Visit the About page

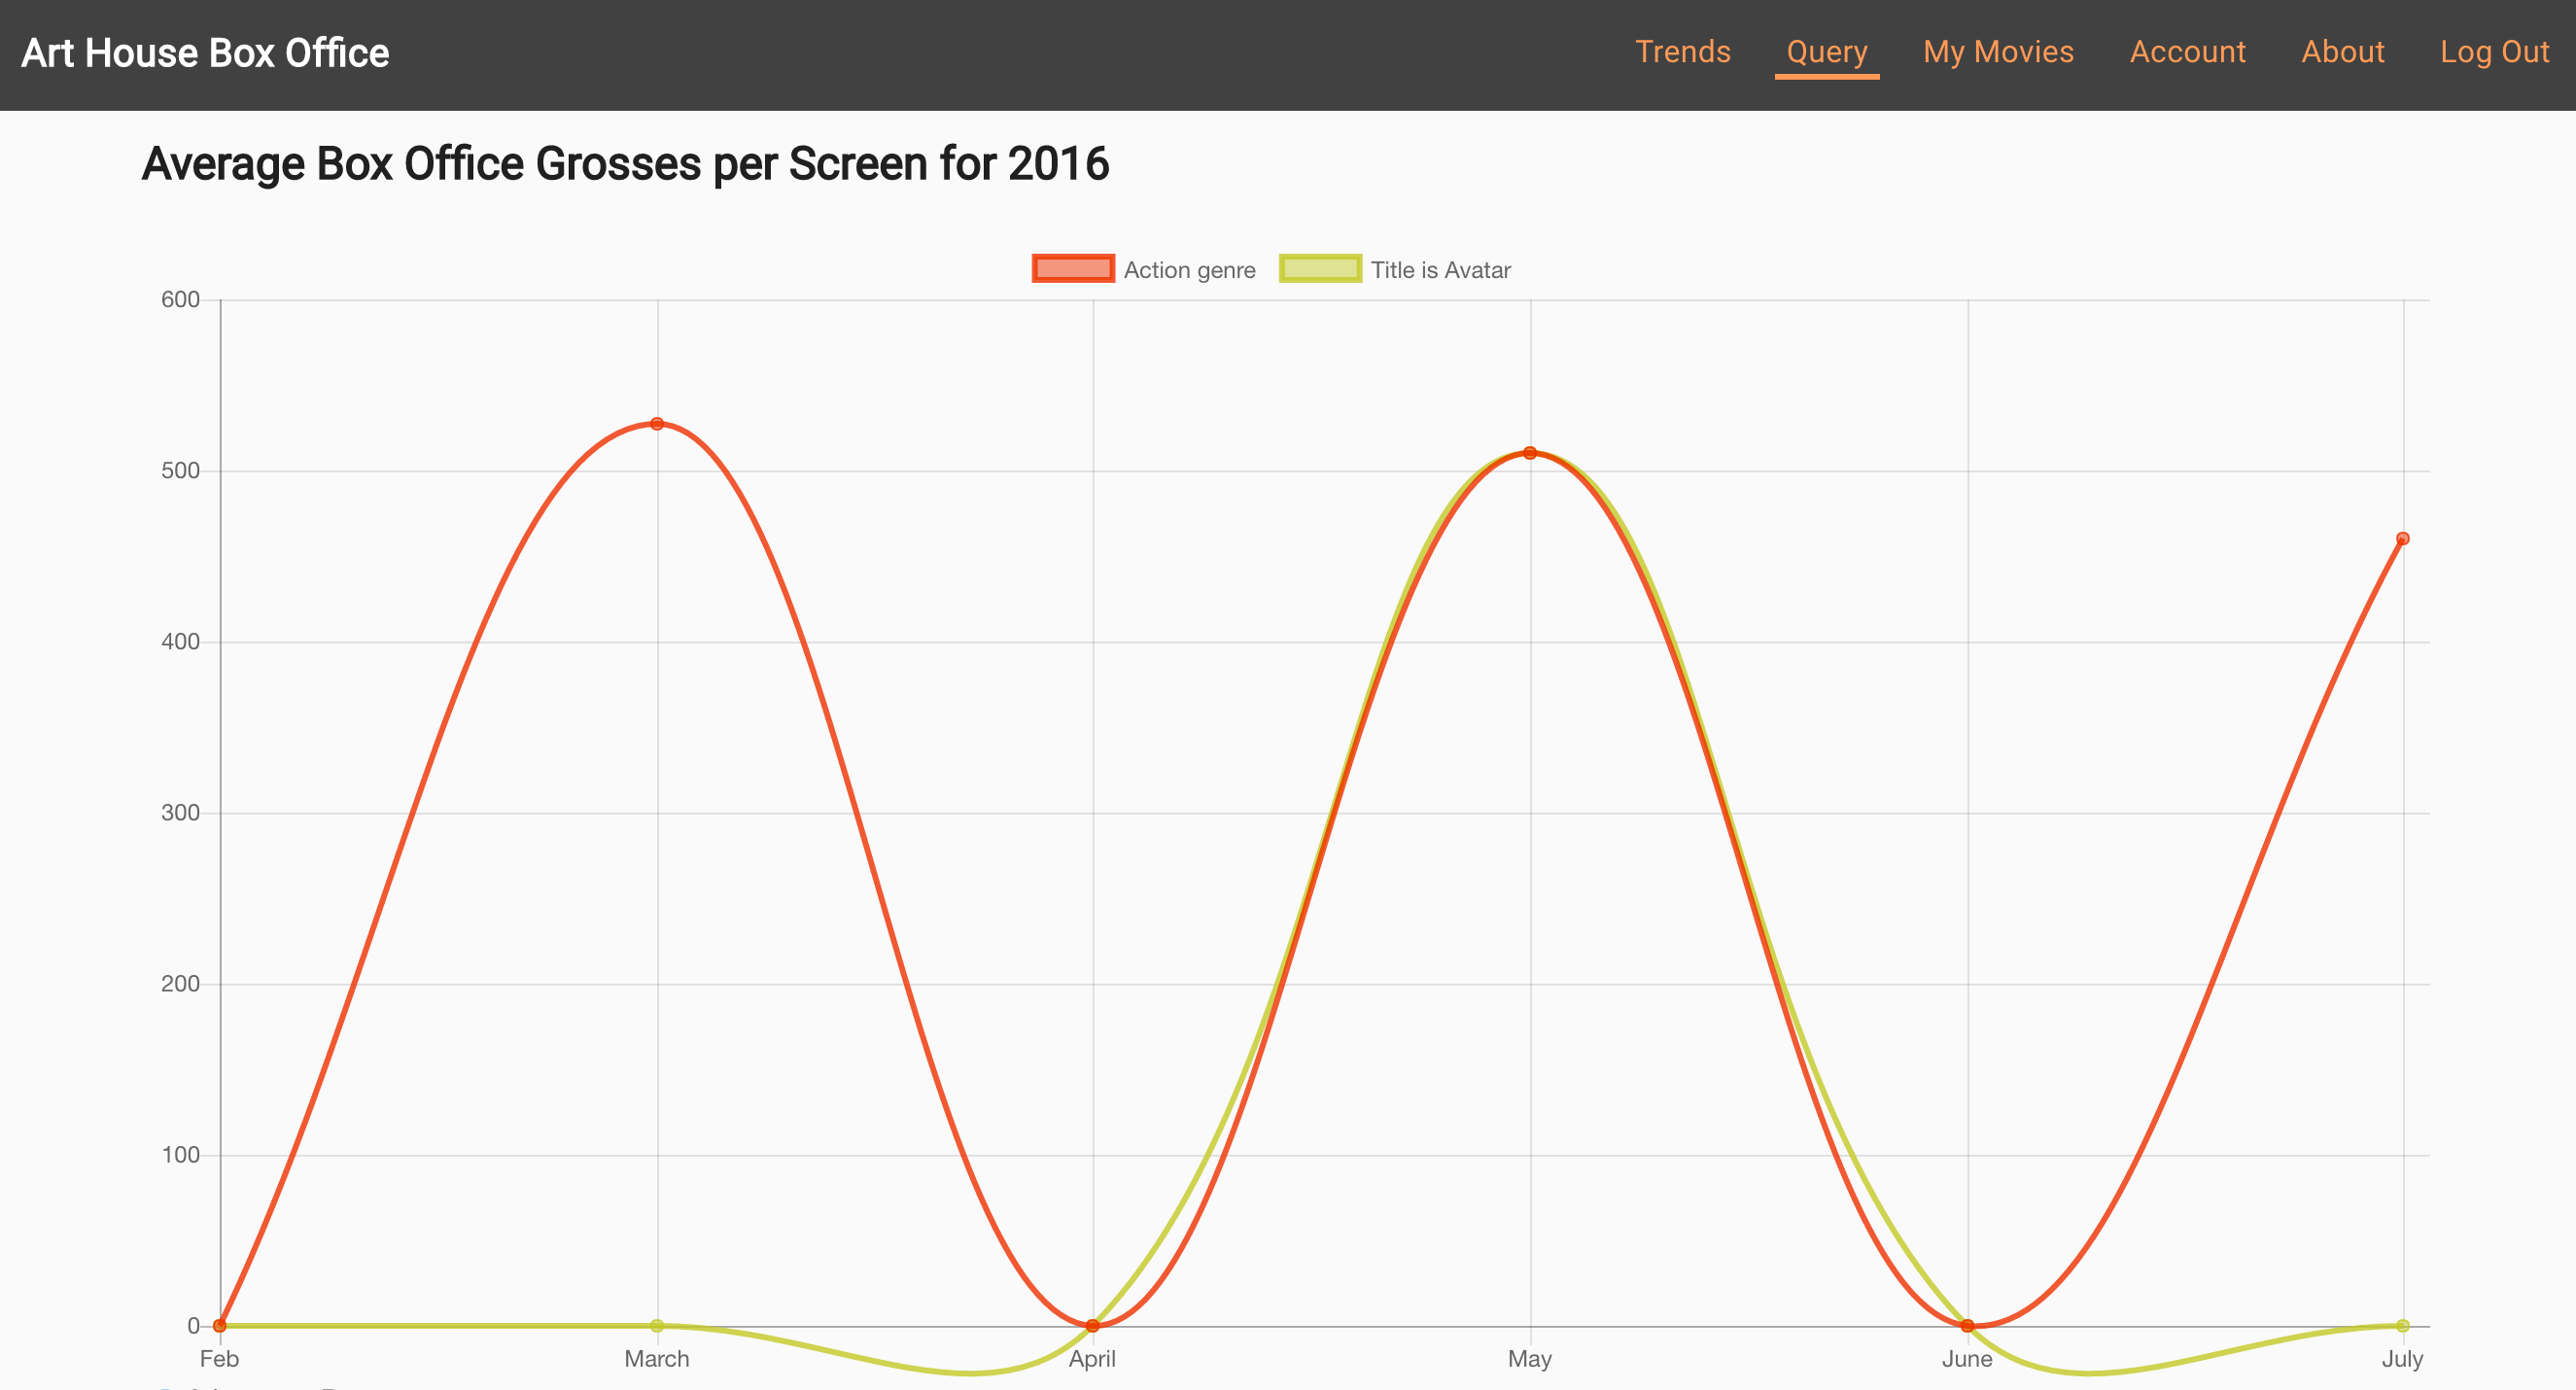coord(2342,52)
